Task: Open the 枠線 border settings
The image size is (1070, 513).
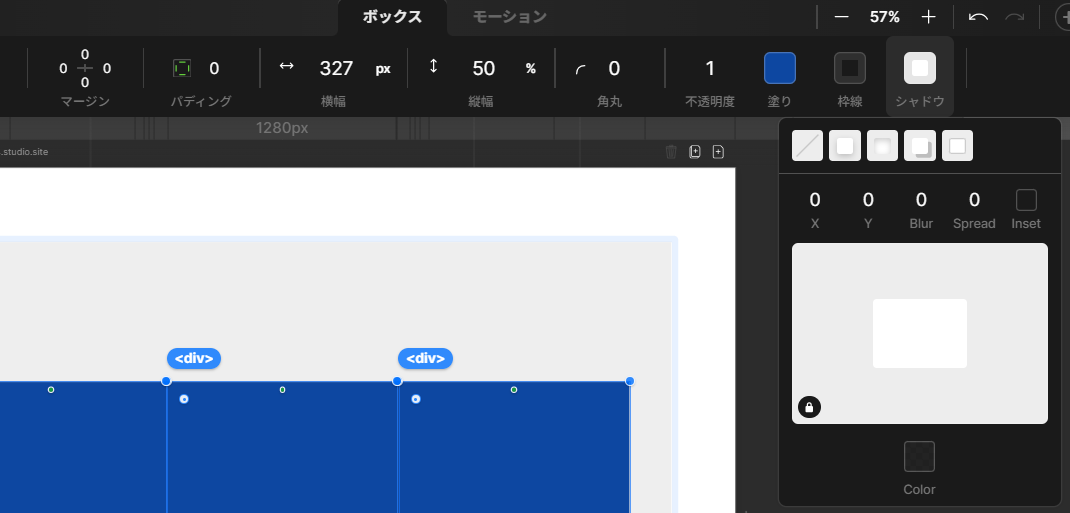Action: 850,68
